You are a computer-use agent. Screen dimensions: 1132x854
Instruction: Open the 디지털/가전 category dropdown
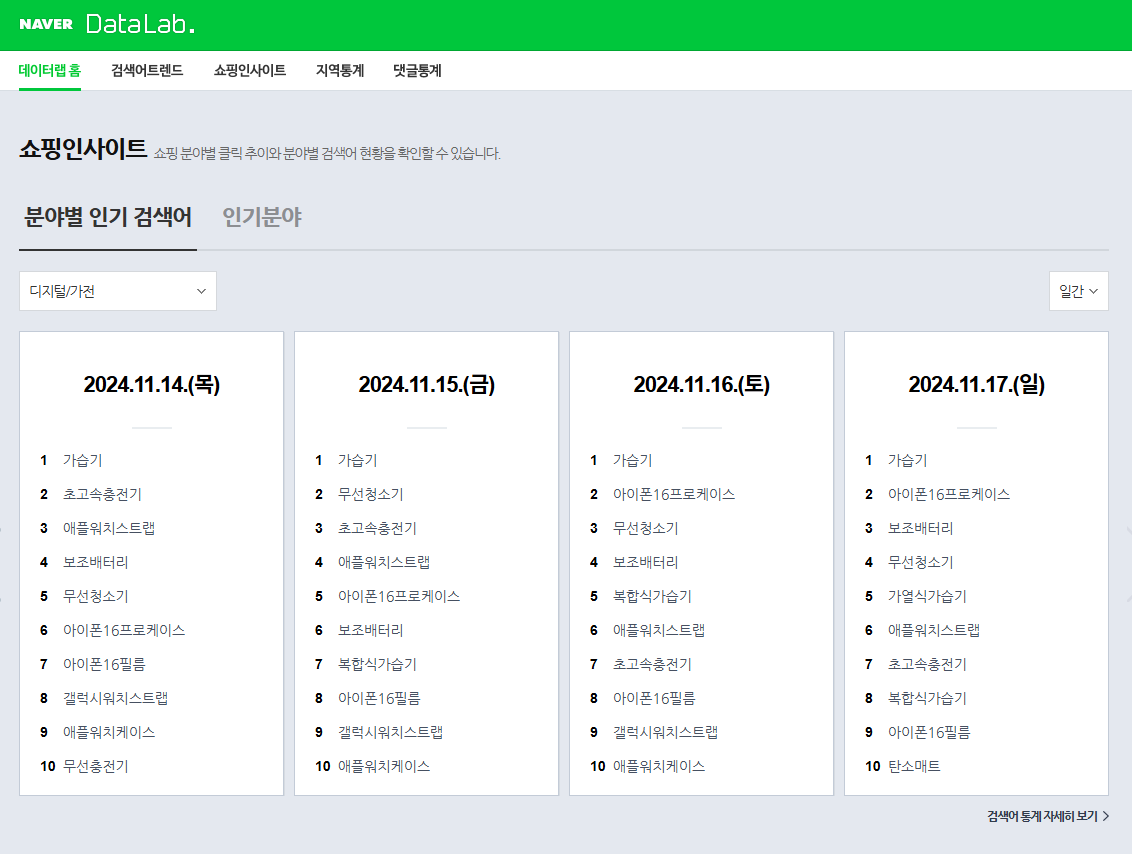pyautogui.click(x=117, y=291)
